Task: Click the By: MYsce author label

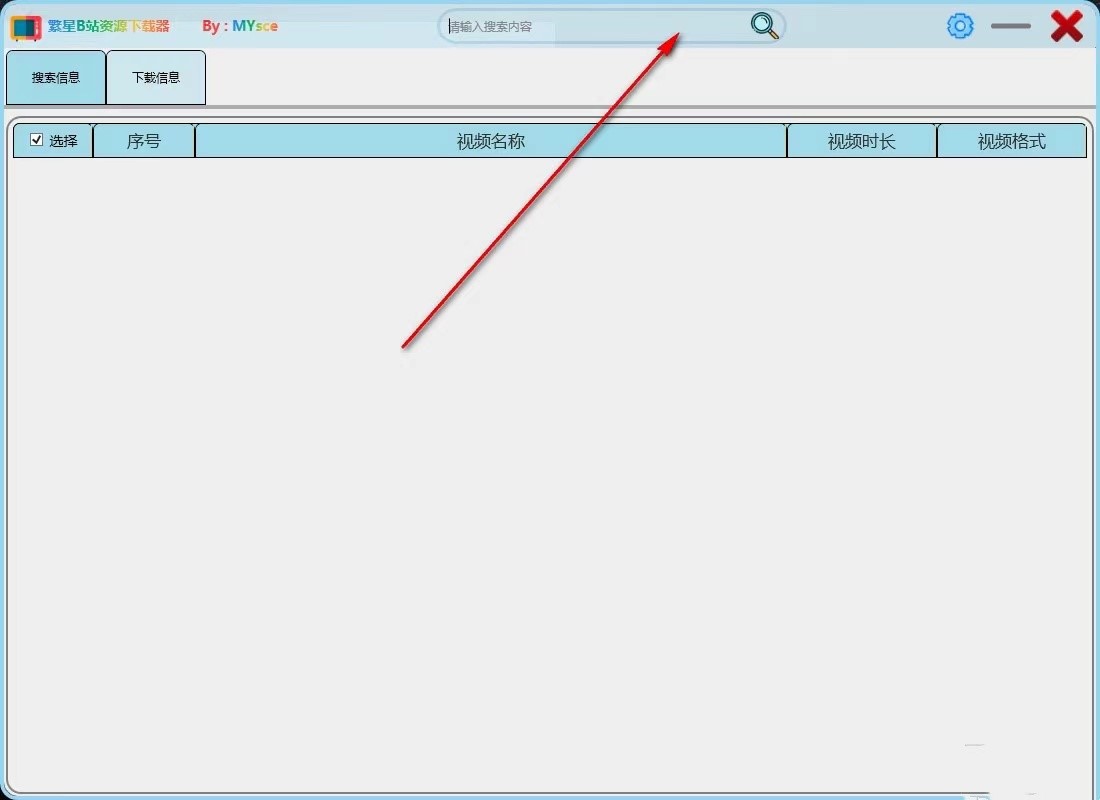Action: [x=240, y=26]
